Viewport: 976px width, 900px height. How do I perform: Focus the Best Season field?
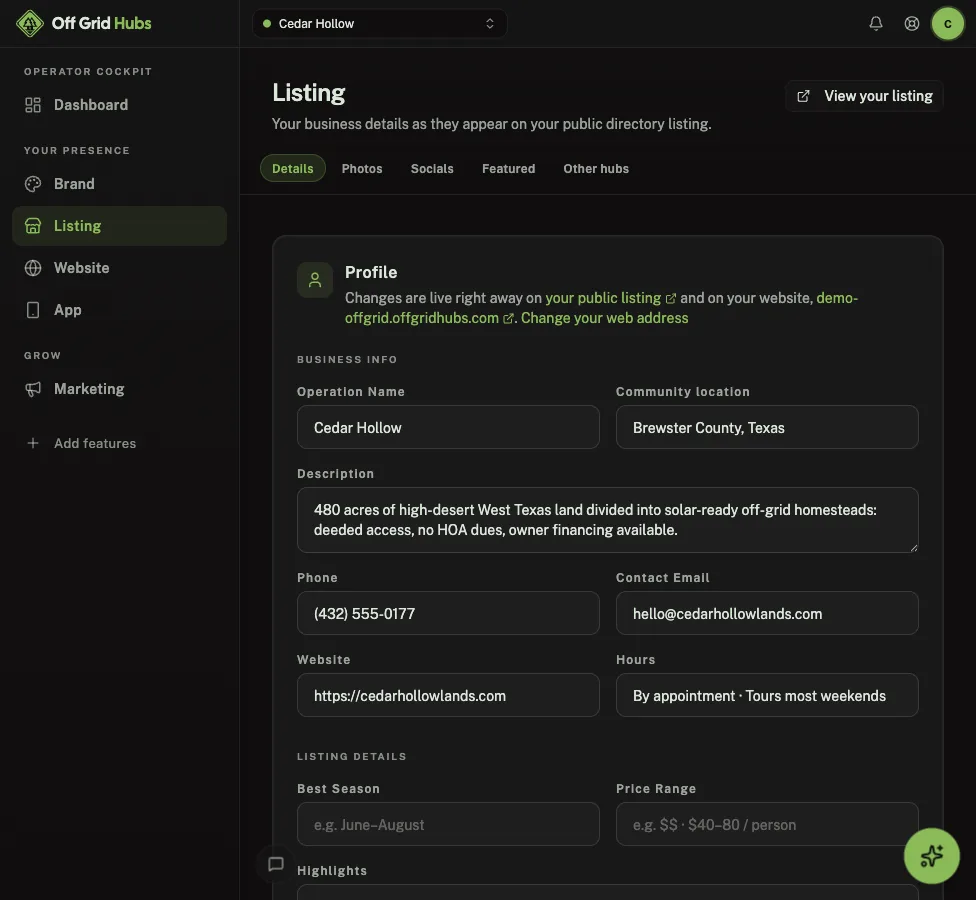[x=448, y=824]
